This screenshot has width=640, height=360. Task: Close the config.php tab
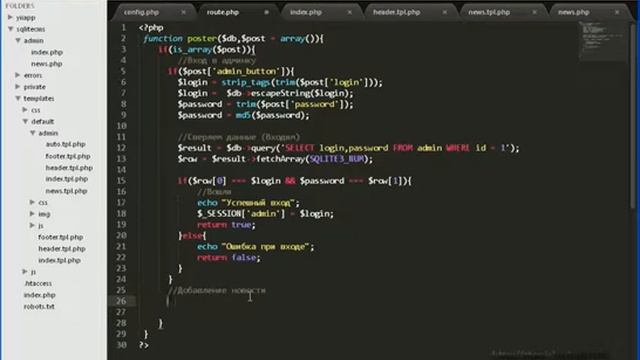tap(184, 12)
